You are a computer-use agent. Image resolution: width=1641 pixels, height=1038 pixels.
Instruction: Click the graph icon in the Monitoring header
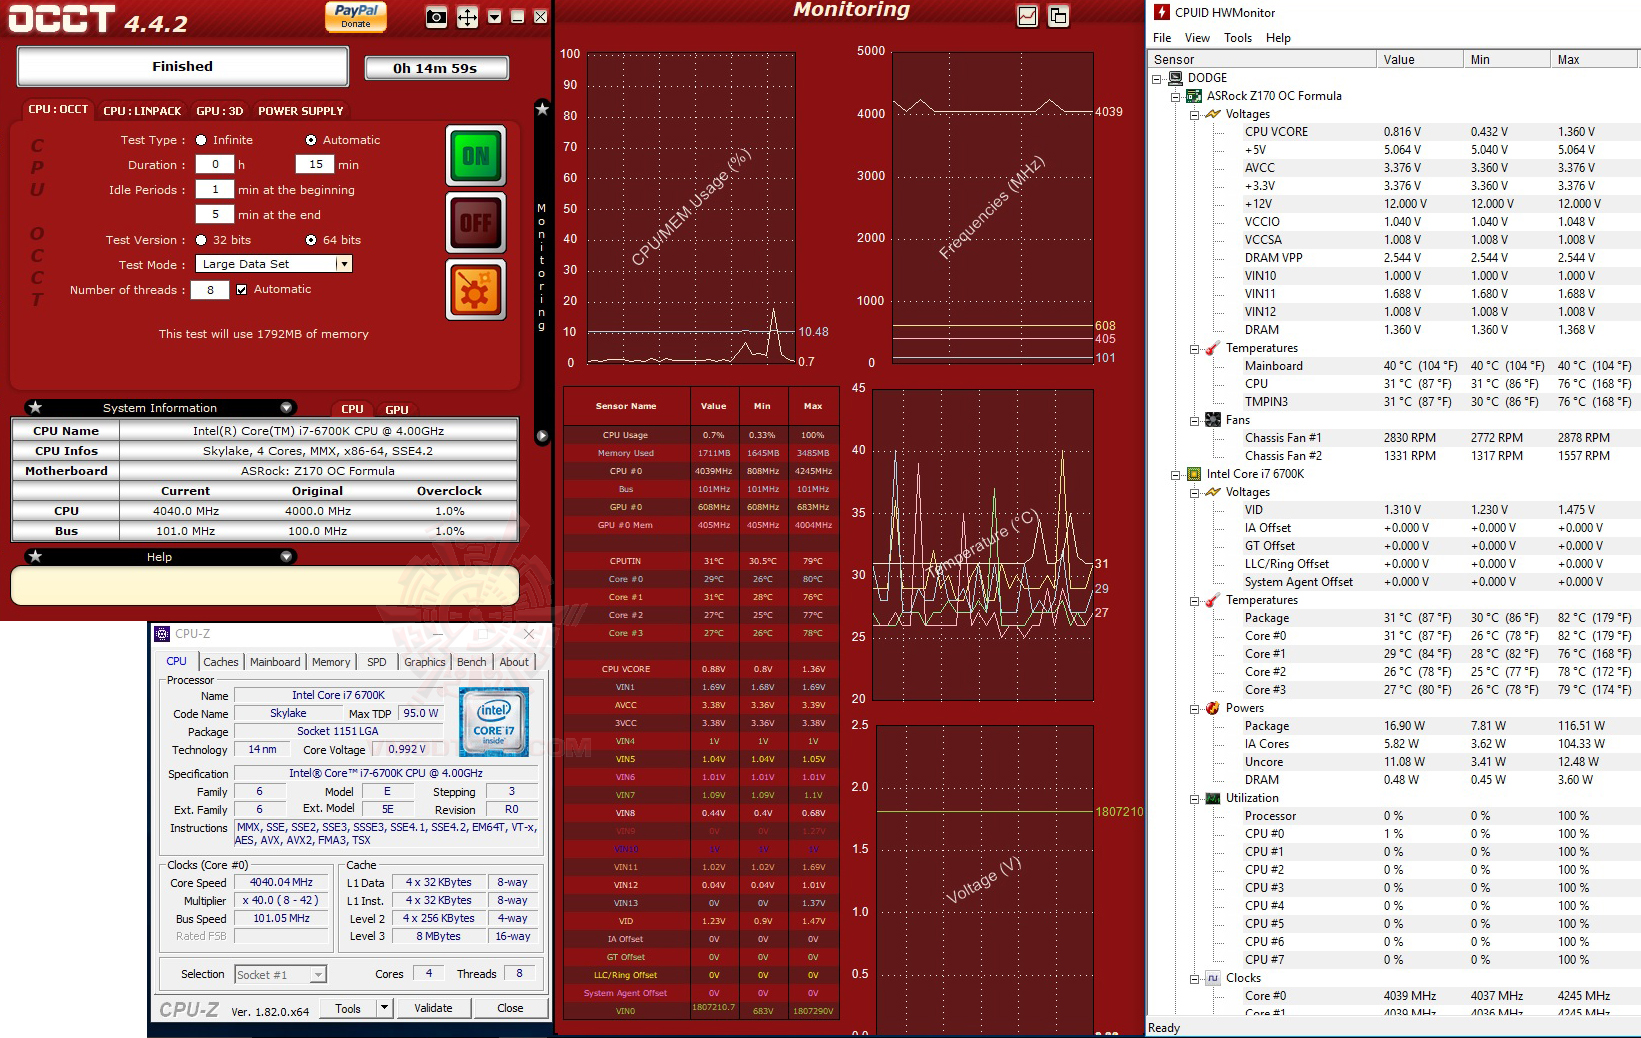[1027, 16]
